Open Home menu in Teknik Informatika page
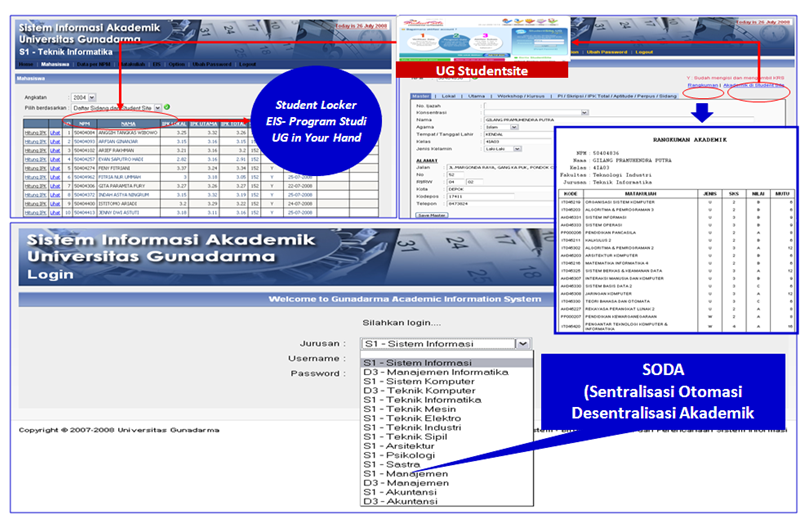Image resolution: width=805 pixels, height=517 pixels. [x=26, y=64]
